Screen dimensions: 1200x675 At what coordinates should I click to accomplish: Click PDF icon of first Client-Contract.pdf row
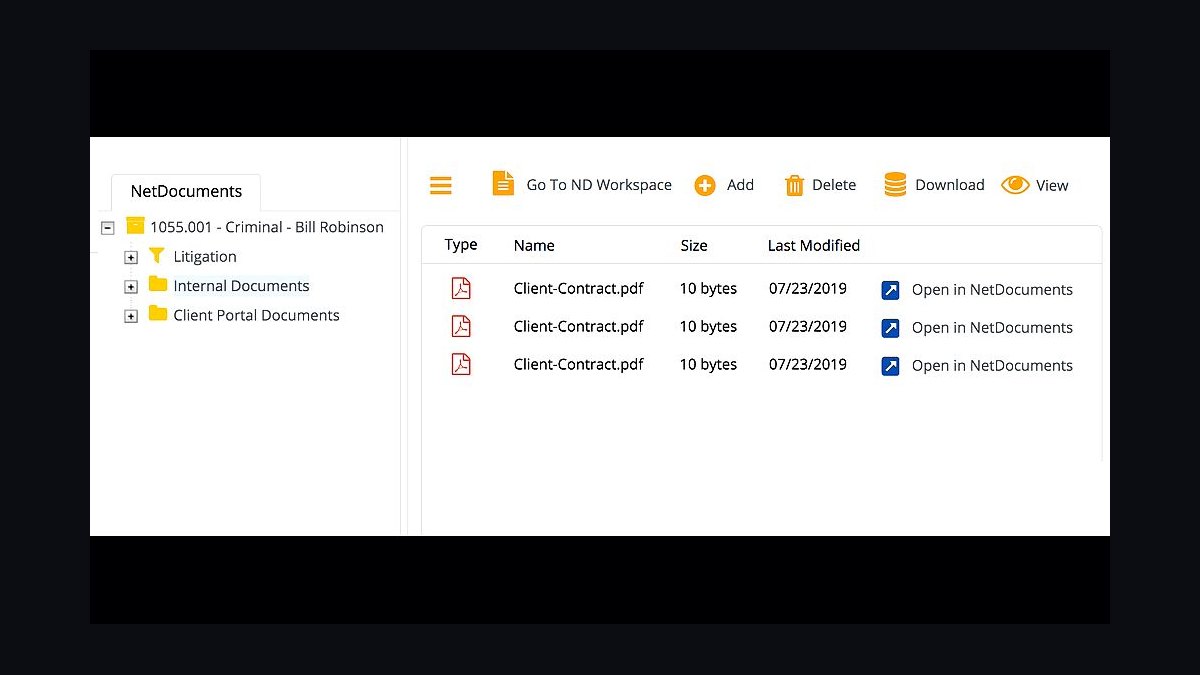tap(461, 289)
